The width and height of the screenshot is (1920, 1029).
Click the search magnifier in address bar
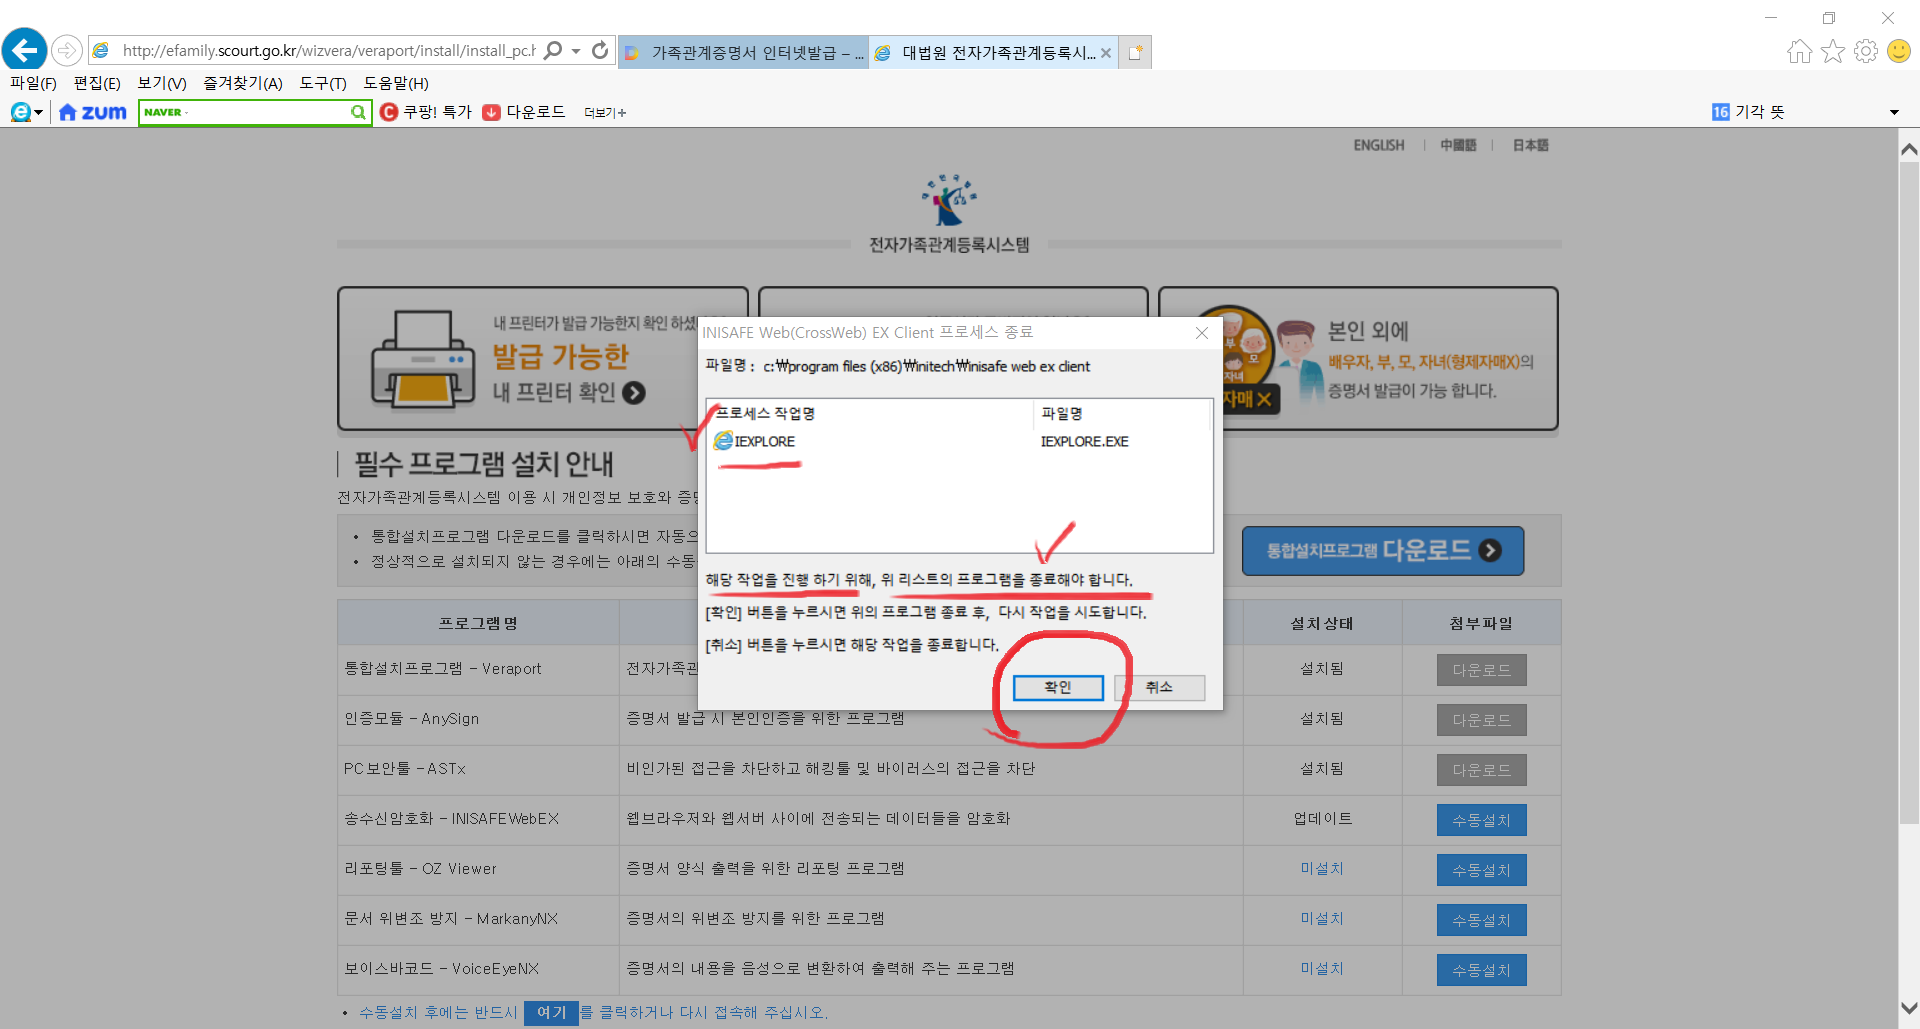(552, 50)
